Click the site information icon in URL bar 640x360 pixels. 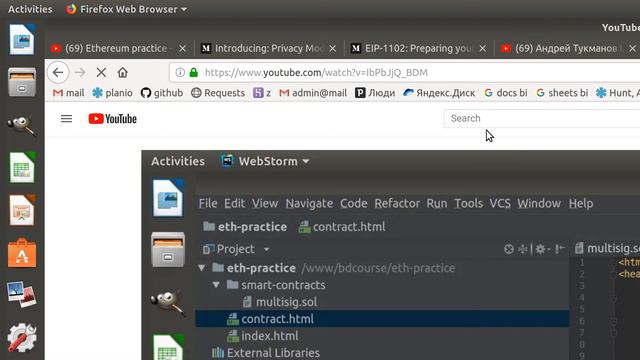(180, 72)
